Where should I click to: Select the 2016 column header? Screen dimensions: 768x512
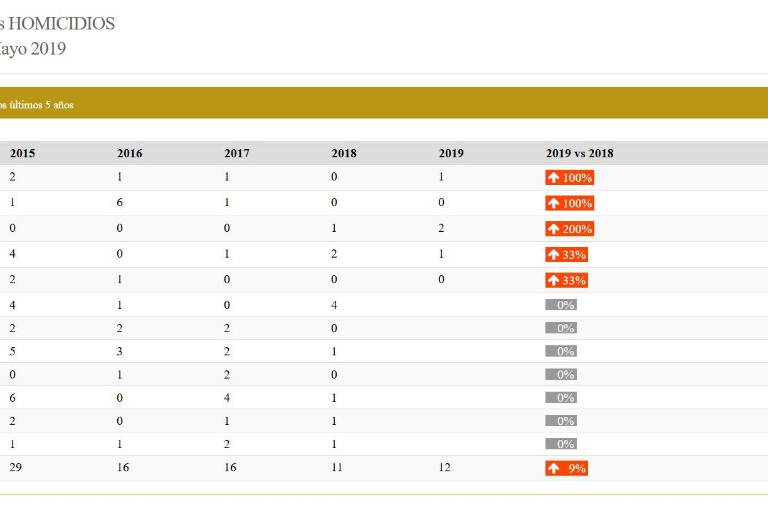(130, 153)
